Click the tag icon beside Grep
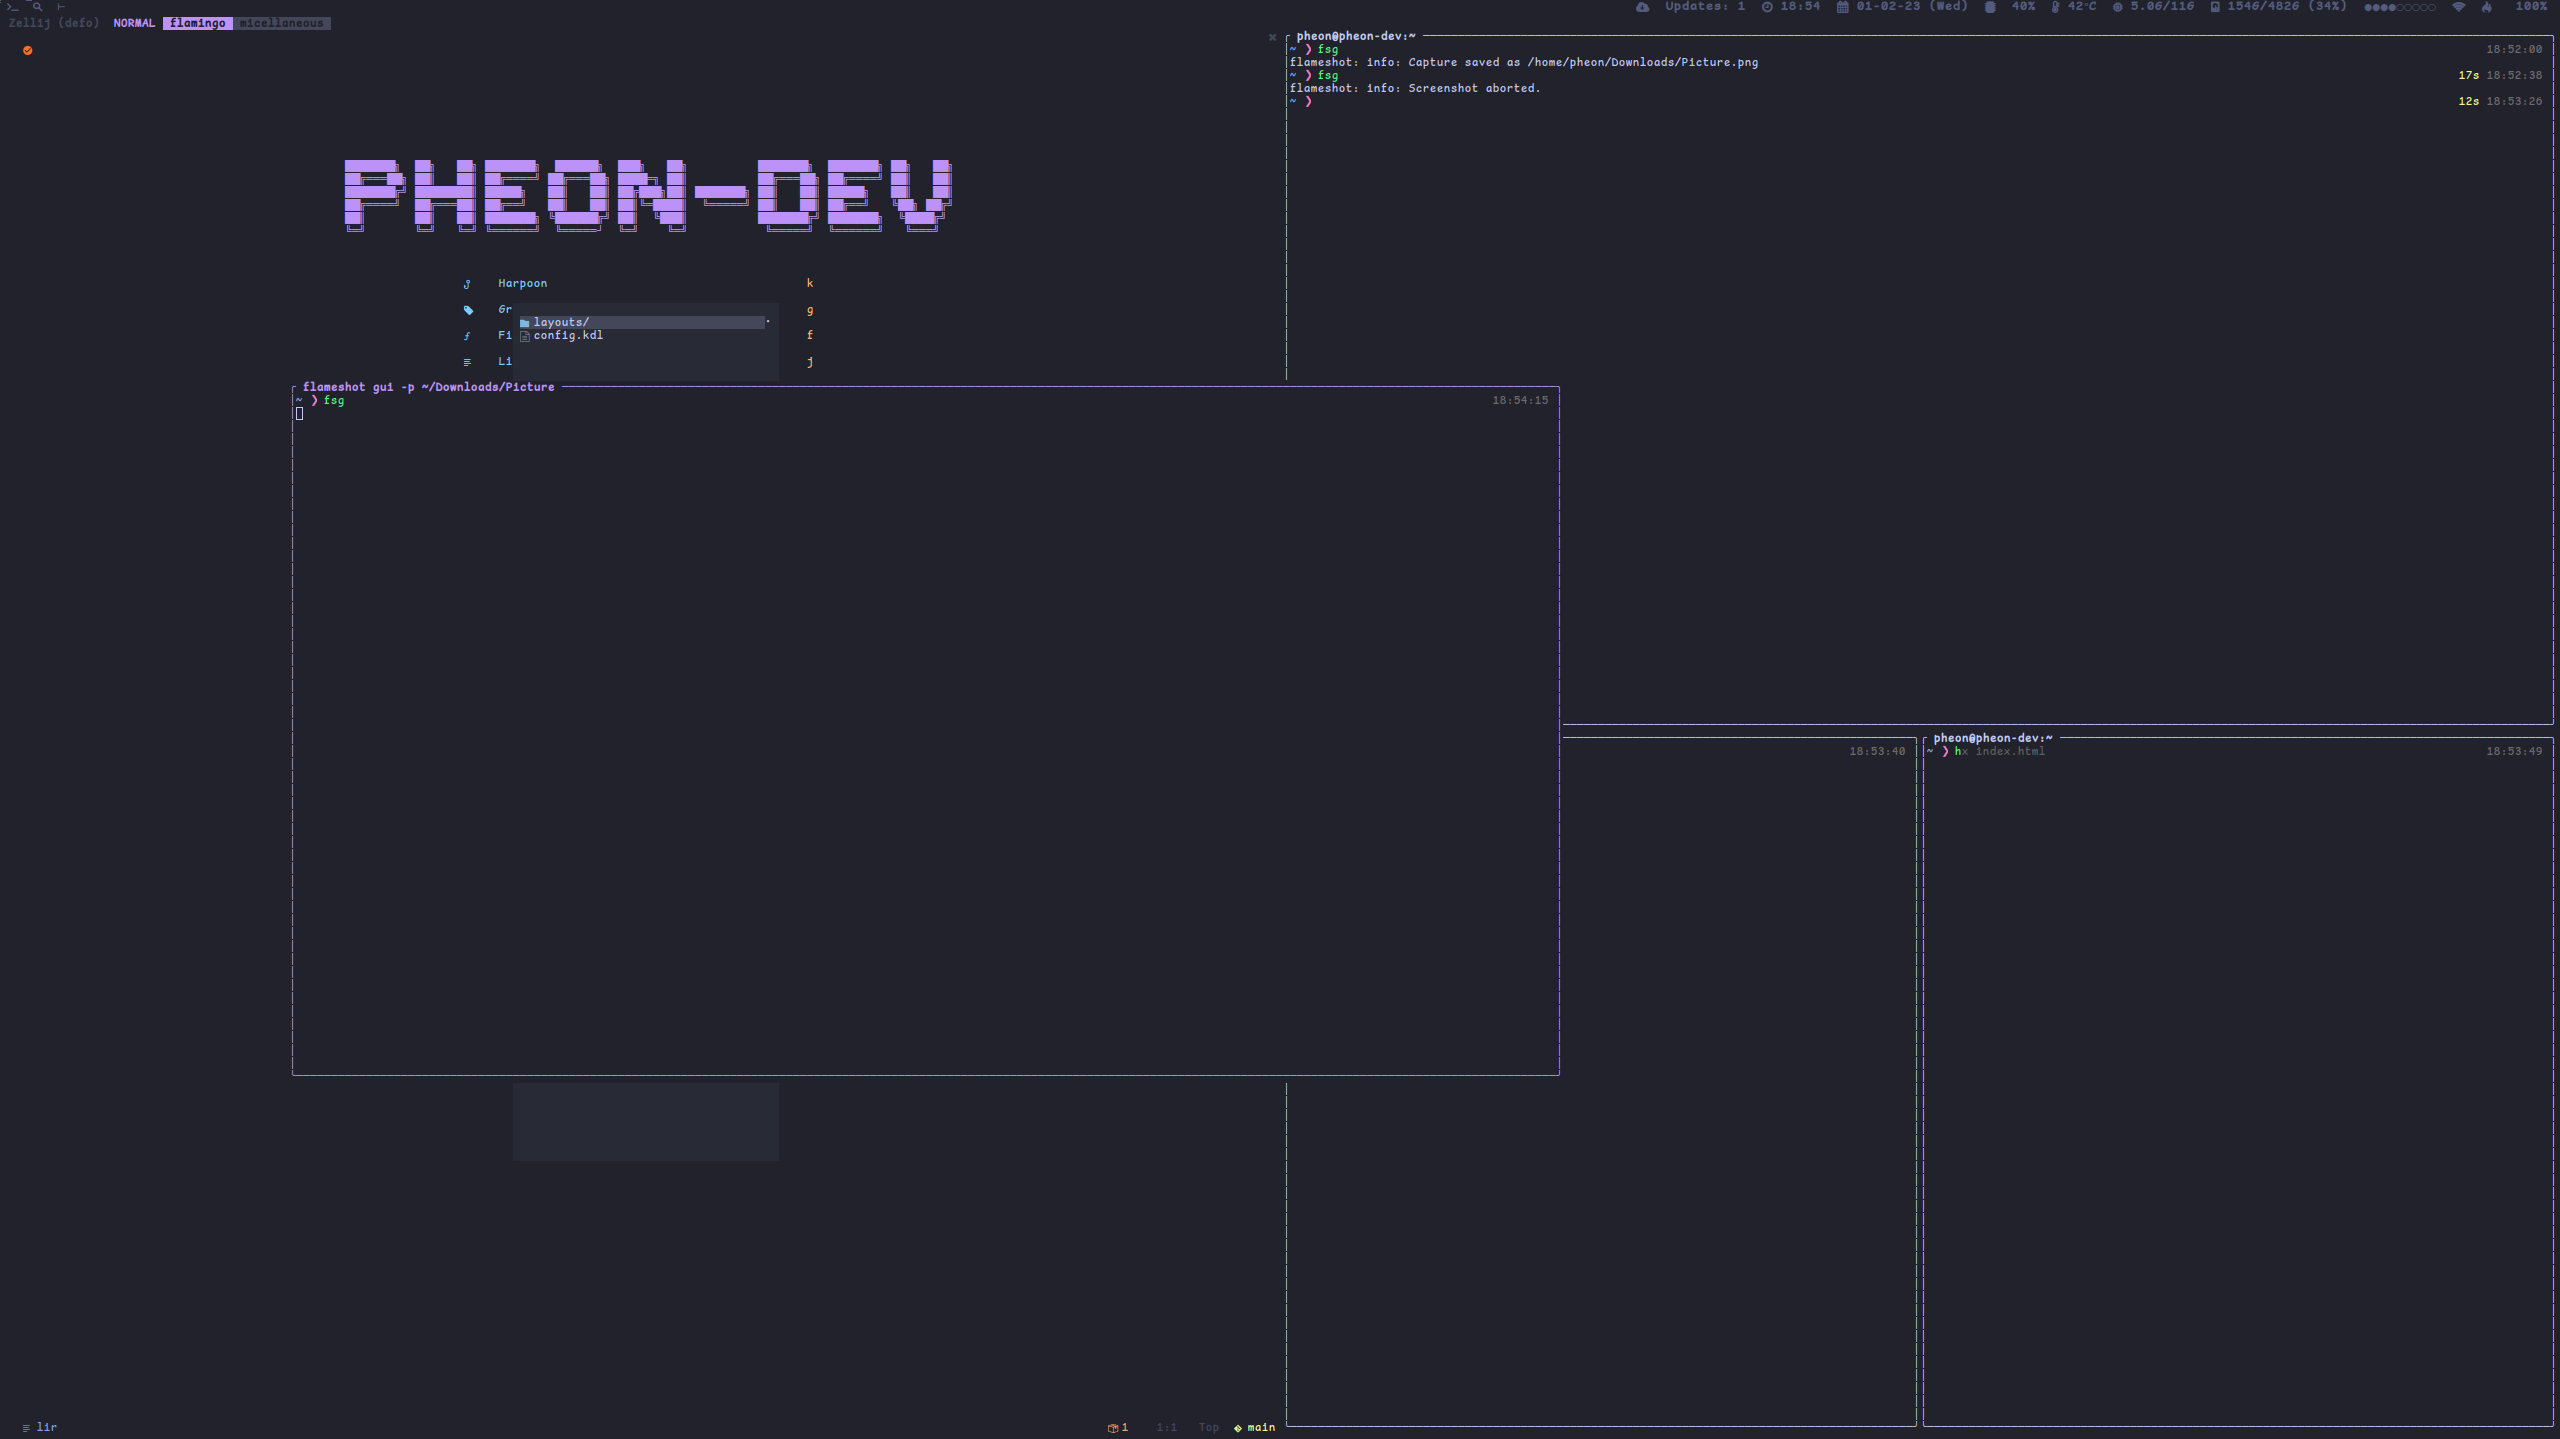Screen dimensions: 2560x1439 [468, 310]
